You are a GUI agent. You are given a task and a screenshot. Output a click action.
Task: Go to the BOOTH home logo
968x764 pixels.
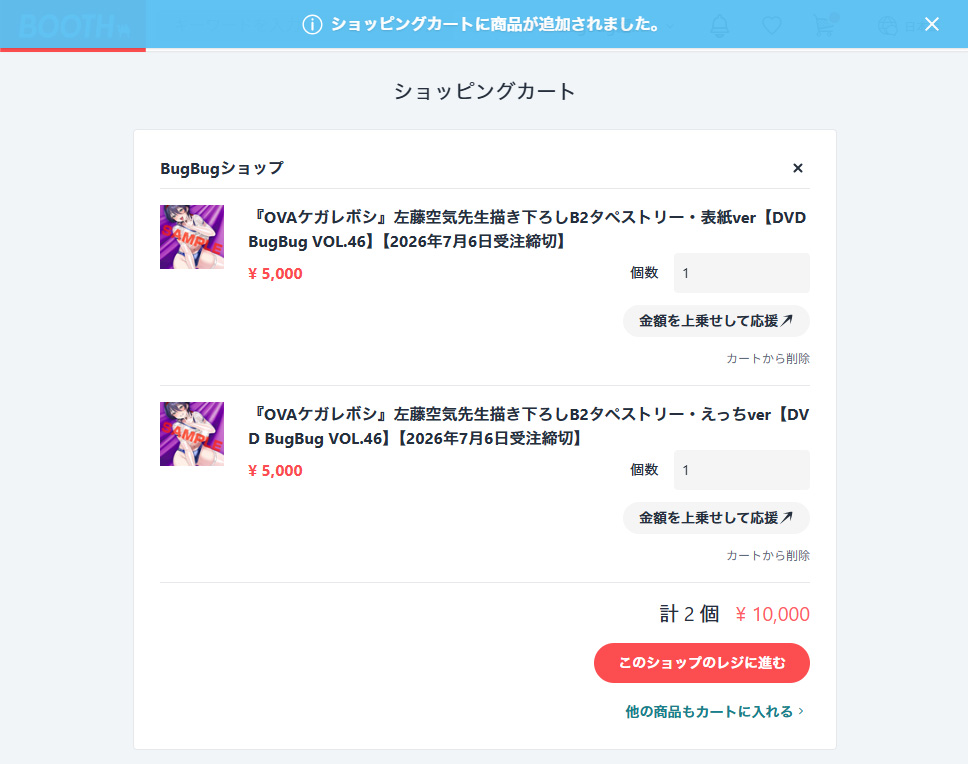click(67, 25)
